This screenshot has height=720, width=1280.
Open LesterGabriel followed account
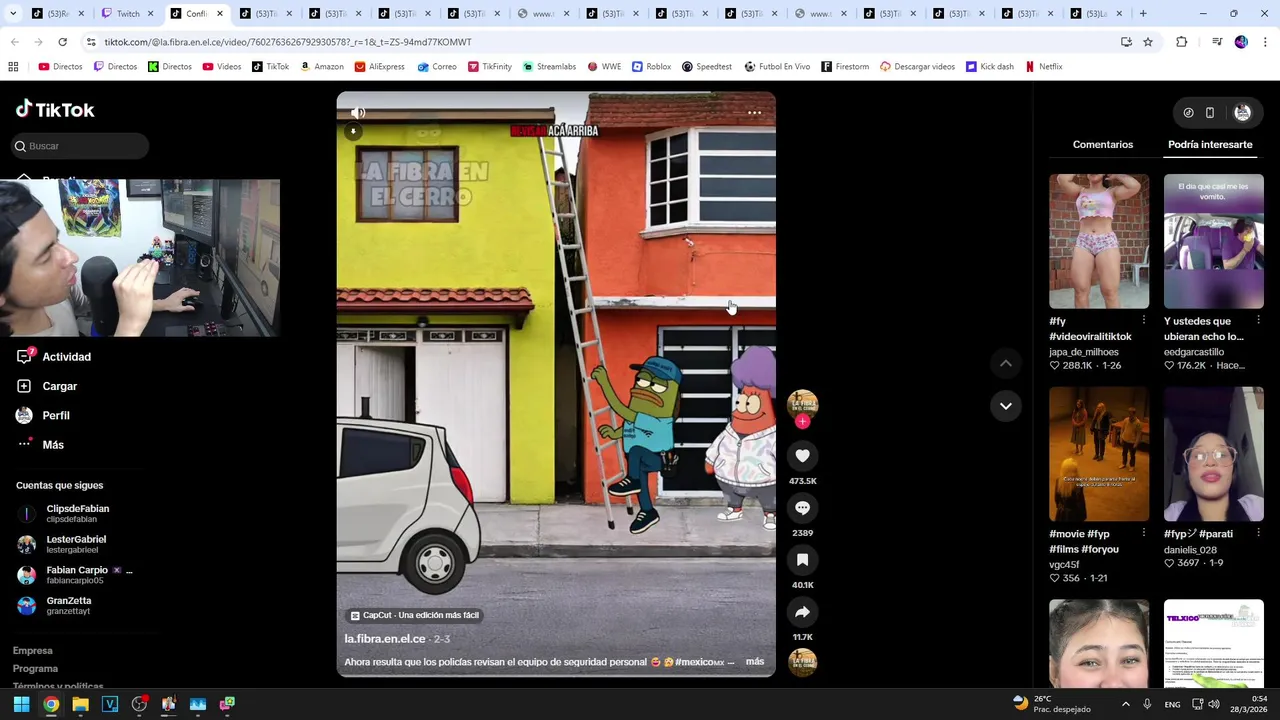pos(62,544)
